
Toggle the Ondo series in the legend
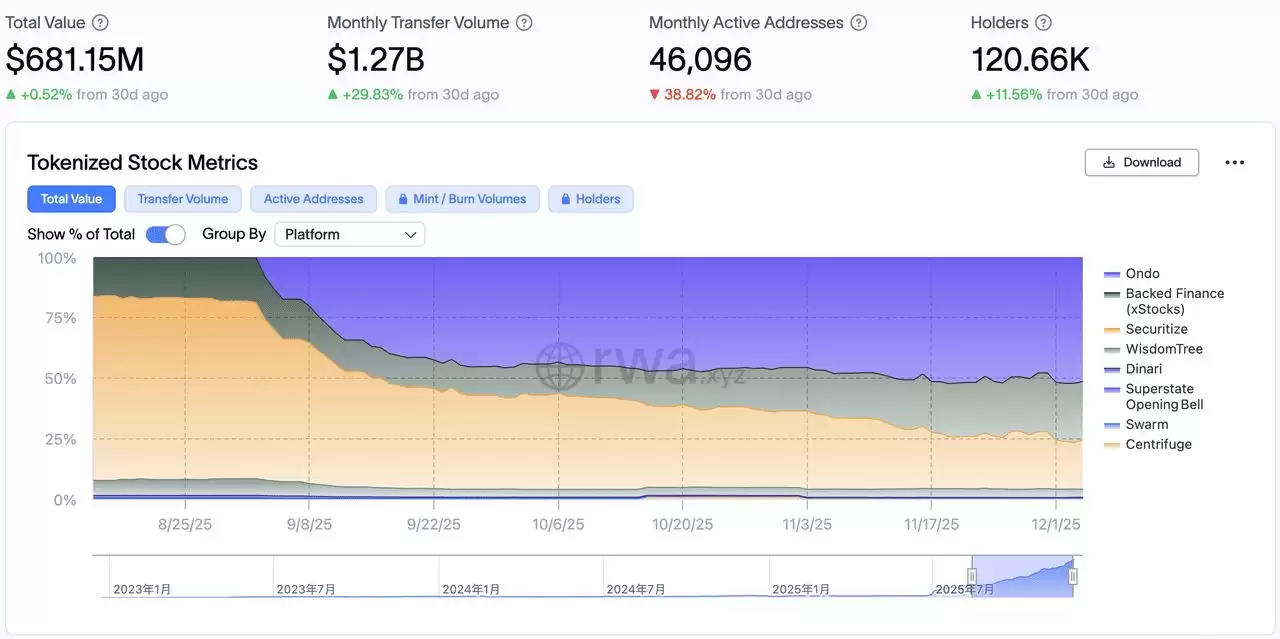pos(1140,273)
